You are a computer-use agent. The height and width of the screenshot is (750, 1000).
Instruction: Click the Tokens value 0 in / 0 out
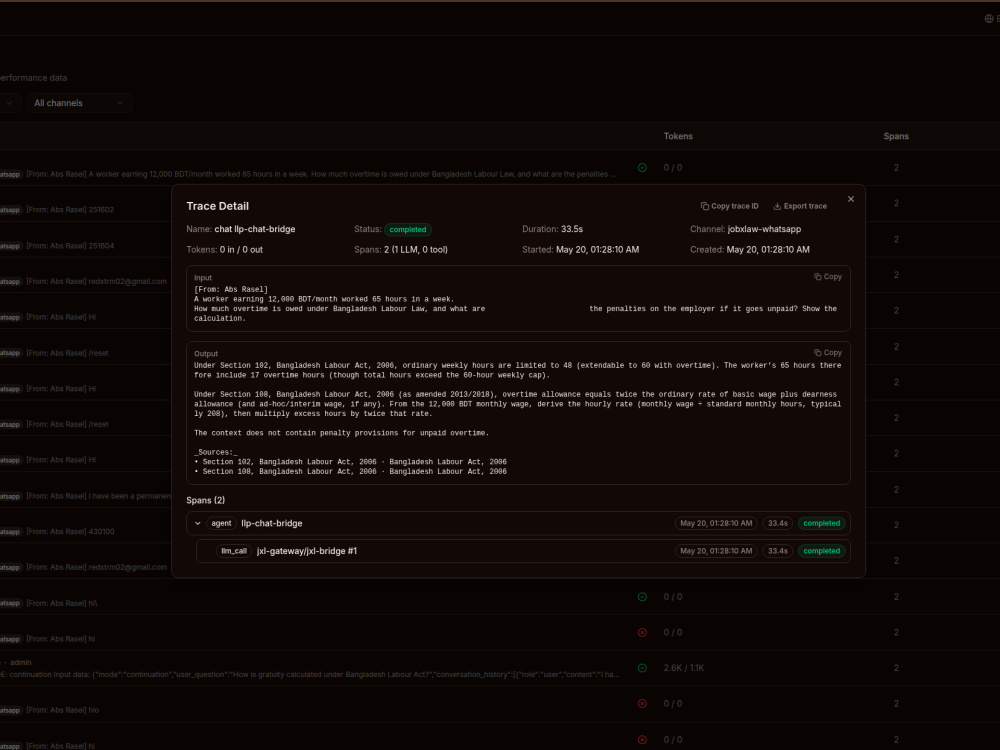241,249
